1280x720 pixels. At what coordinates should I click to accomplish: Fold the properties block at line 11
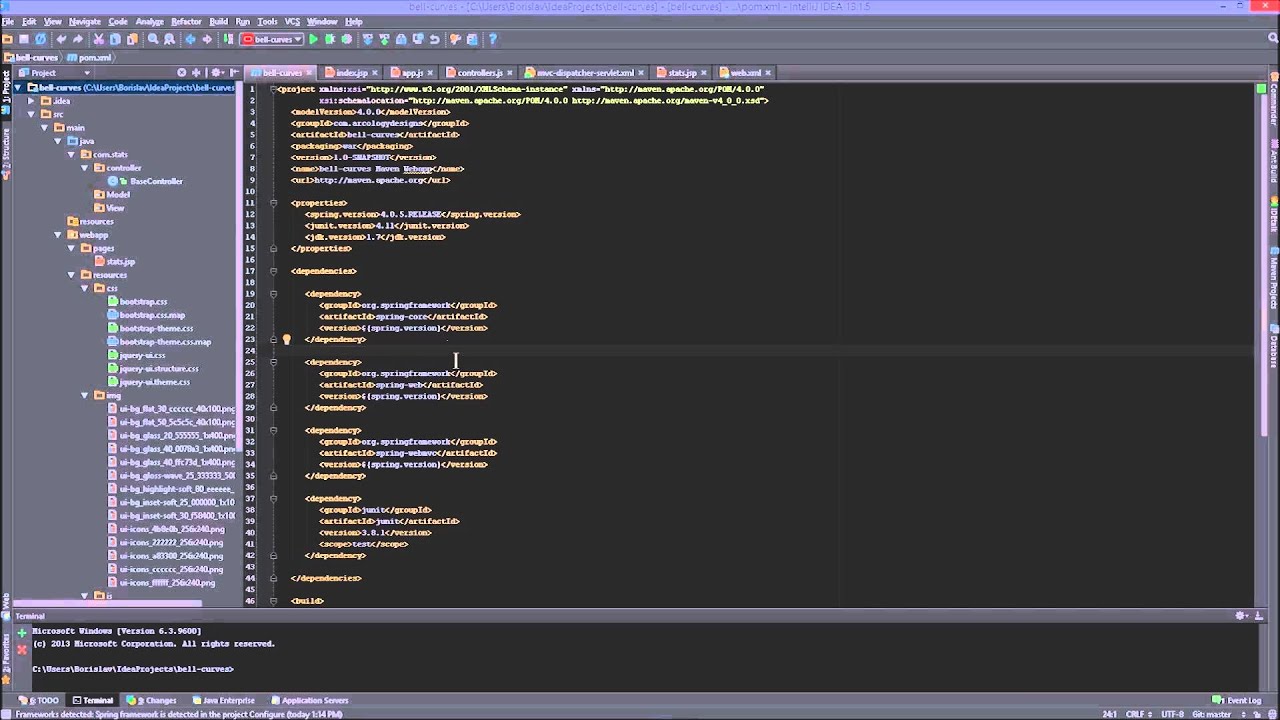pos(274,203)
